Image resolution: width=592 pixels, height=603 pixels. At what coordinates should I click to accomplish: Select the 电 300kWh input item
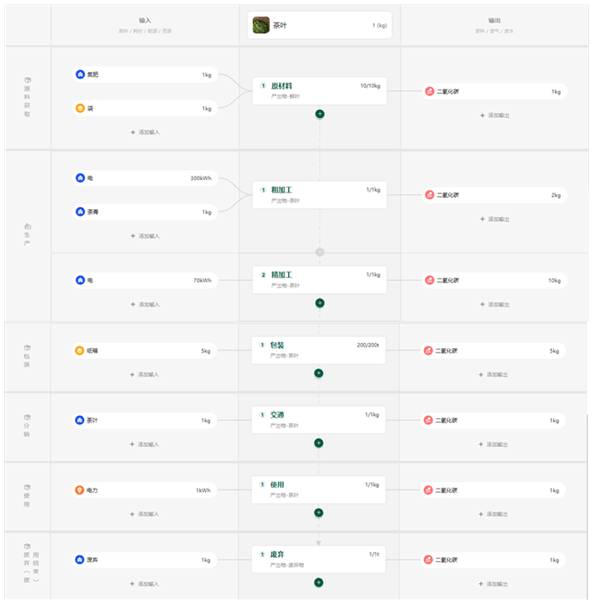coord(145,178)
